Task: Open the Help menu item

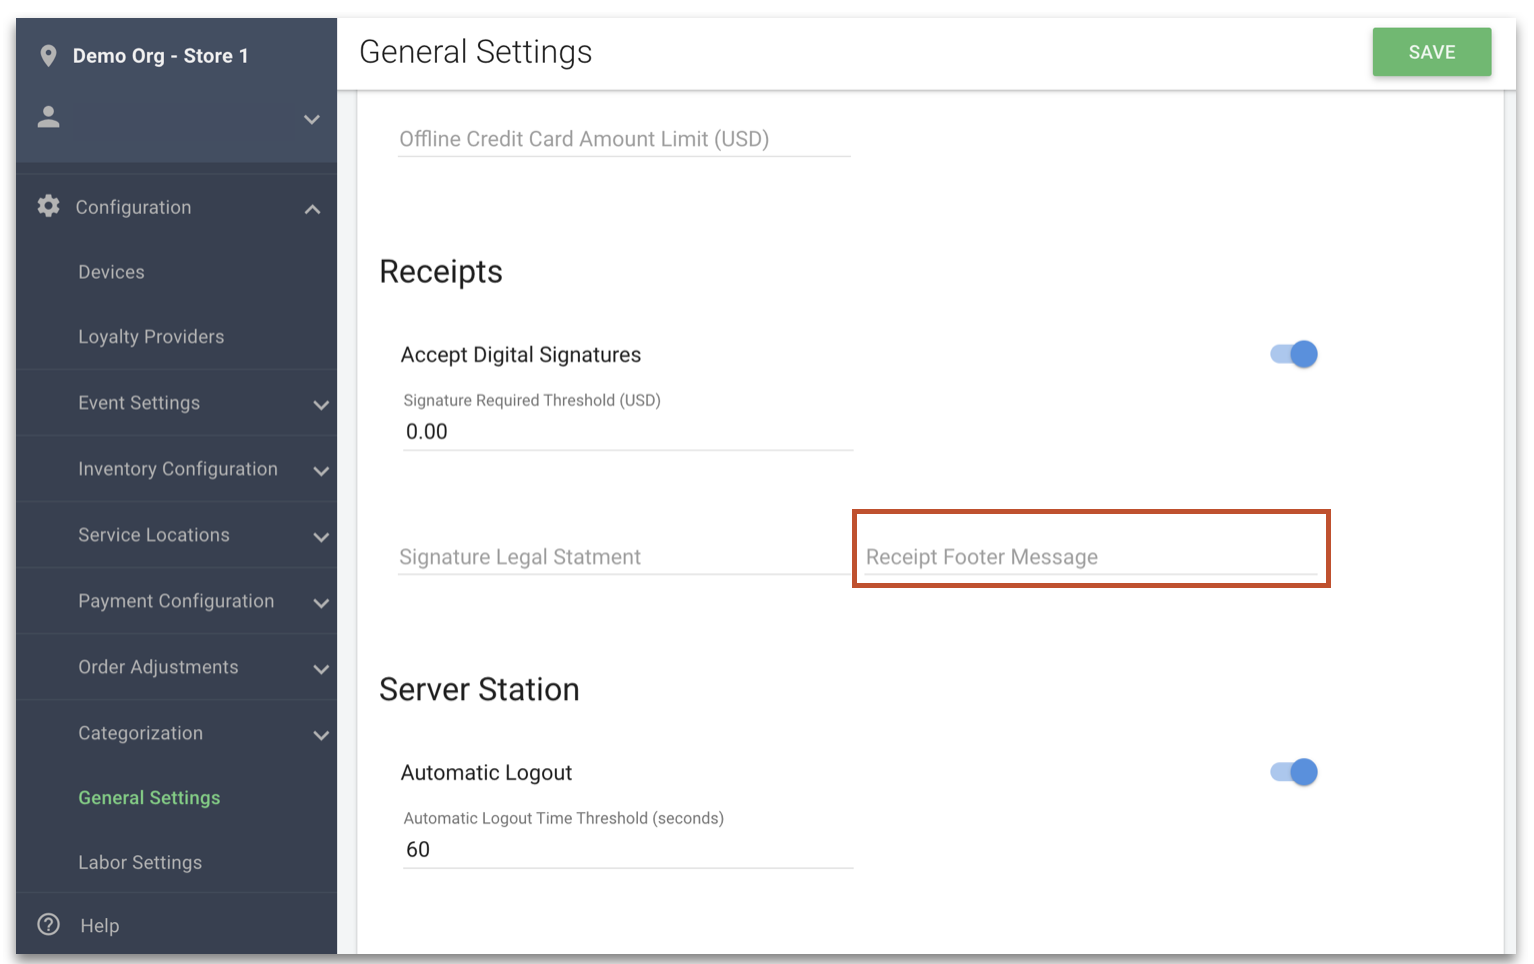Action: (100, 926)
